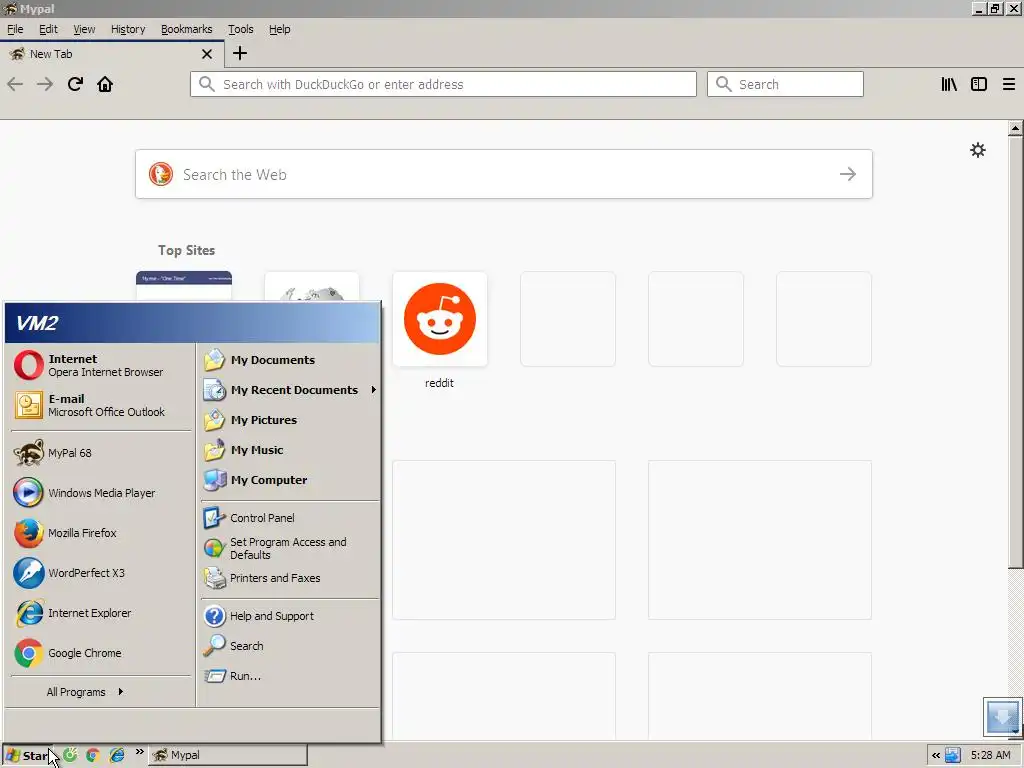Image resolution: width=1024 pixels, height=768 pixels.
Task: Open Printers and Faxes
Action: [289, 578]
